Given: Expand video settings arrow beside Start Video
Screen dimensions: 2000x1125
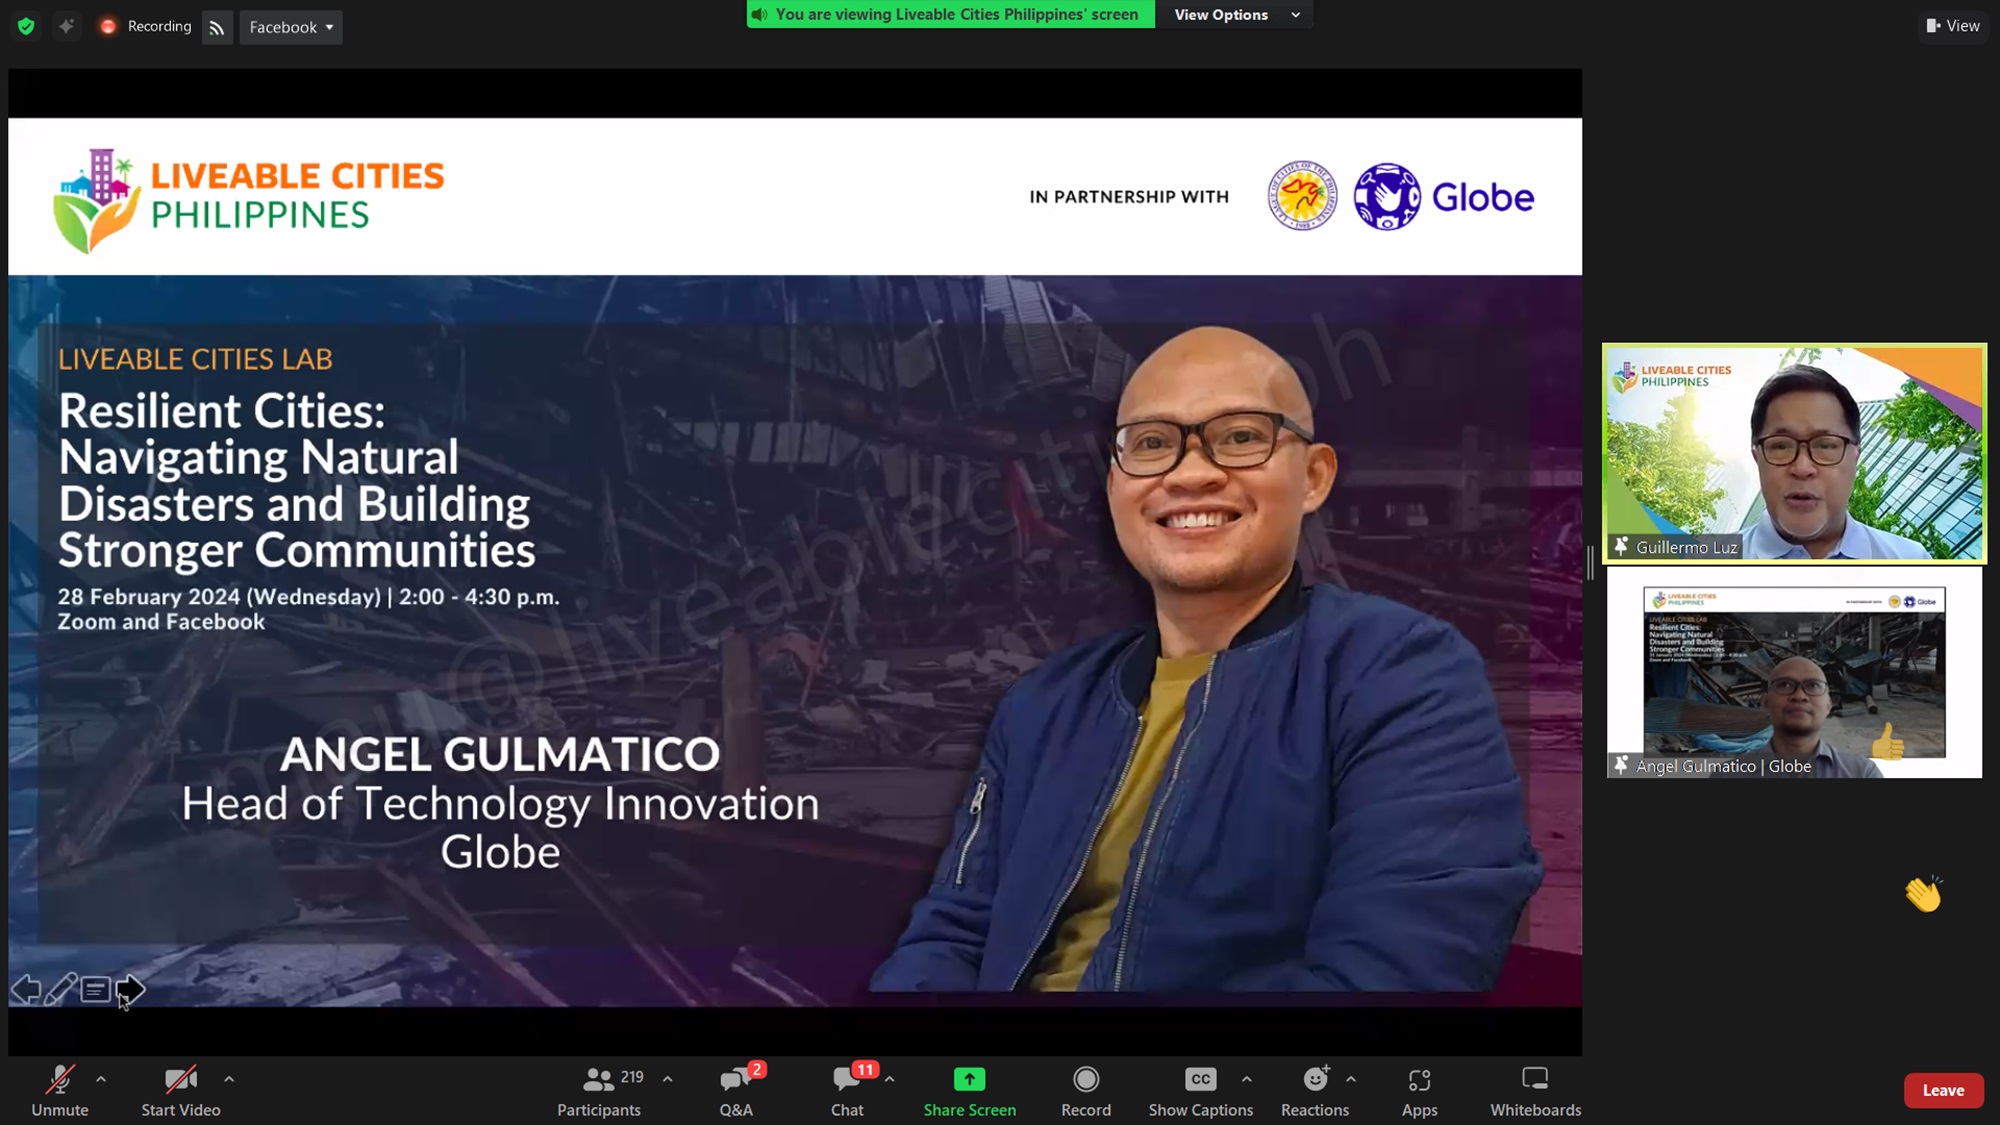Looking at the screenshot, I should coord(229,1079).
